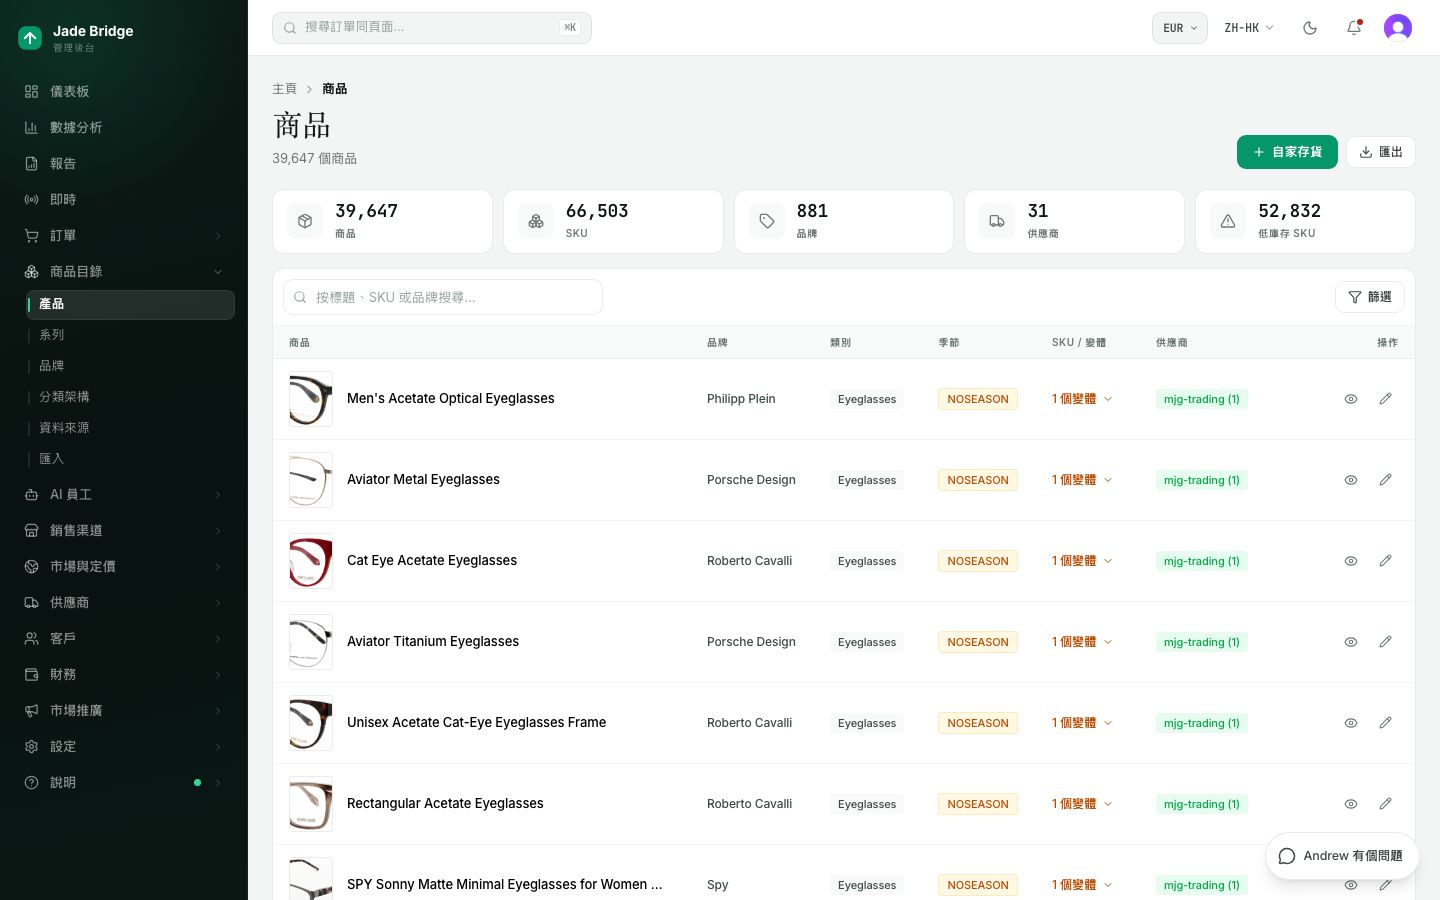
Task: Expand variants for Aviator Metal Eyeglasses
Action: tap(1082, 480)
